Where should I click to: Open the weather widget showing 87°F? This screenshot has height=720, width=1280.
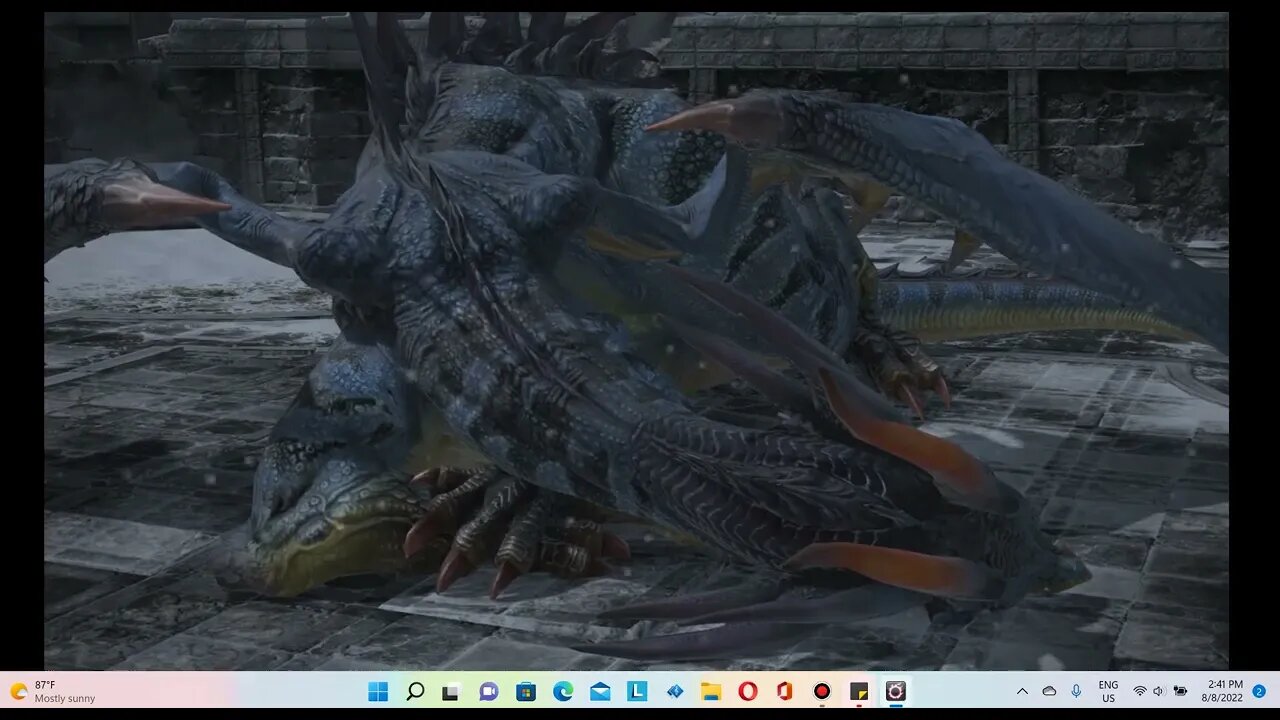52,691
